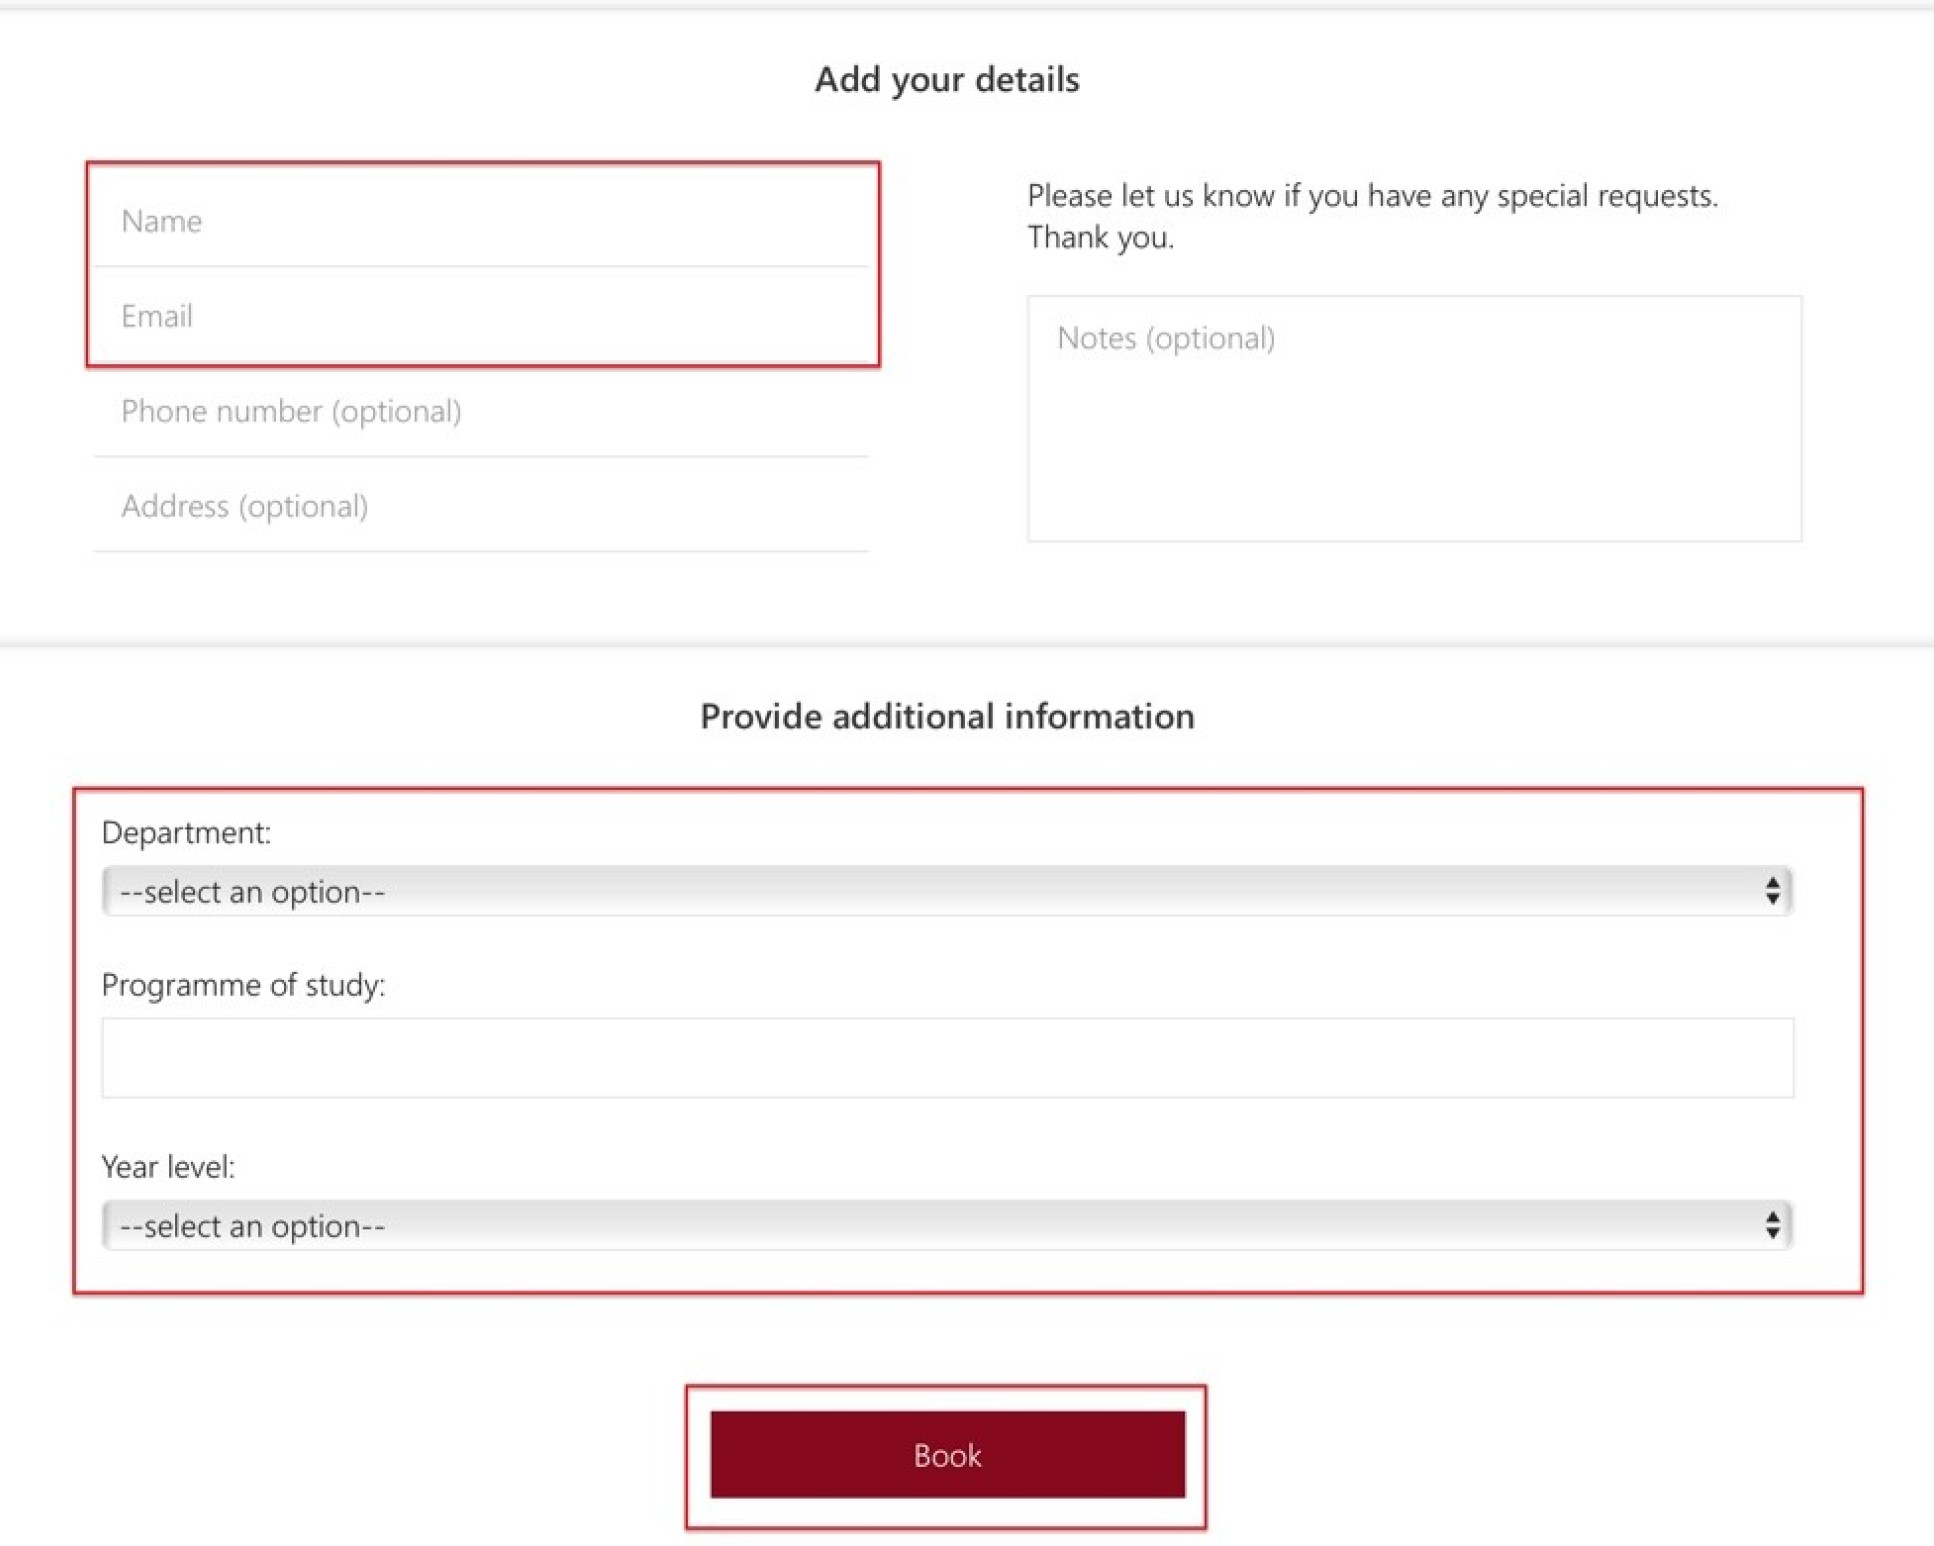Click the Year level dropdown arrow

click(x=1771, y=1225)
